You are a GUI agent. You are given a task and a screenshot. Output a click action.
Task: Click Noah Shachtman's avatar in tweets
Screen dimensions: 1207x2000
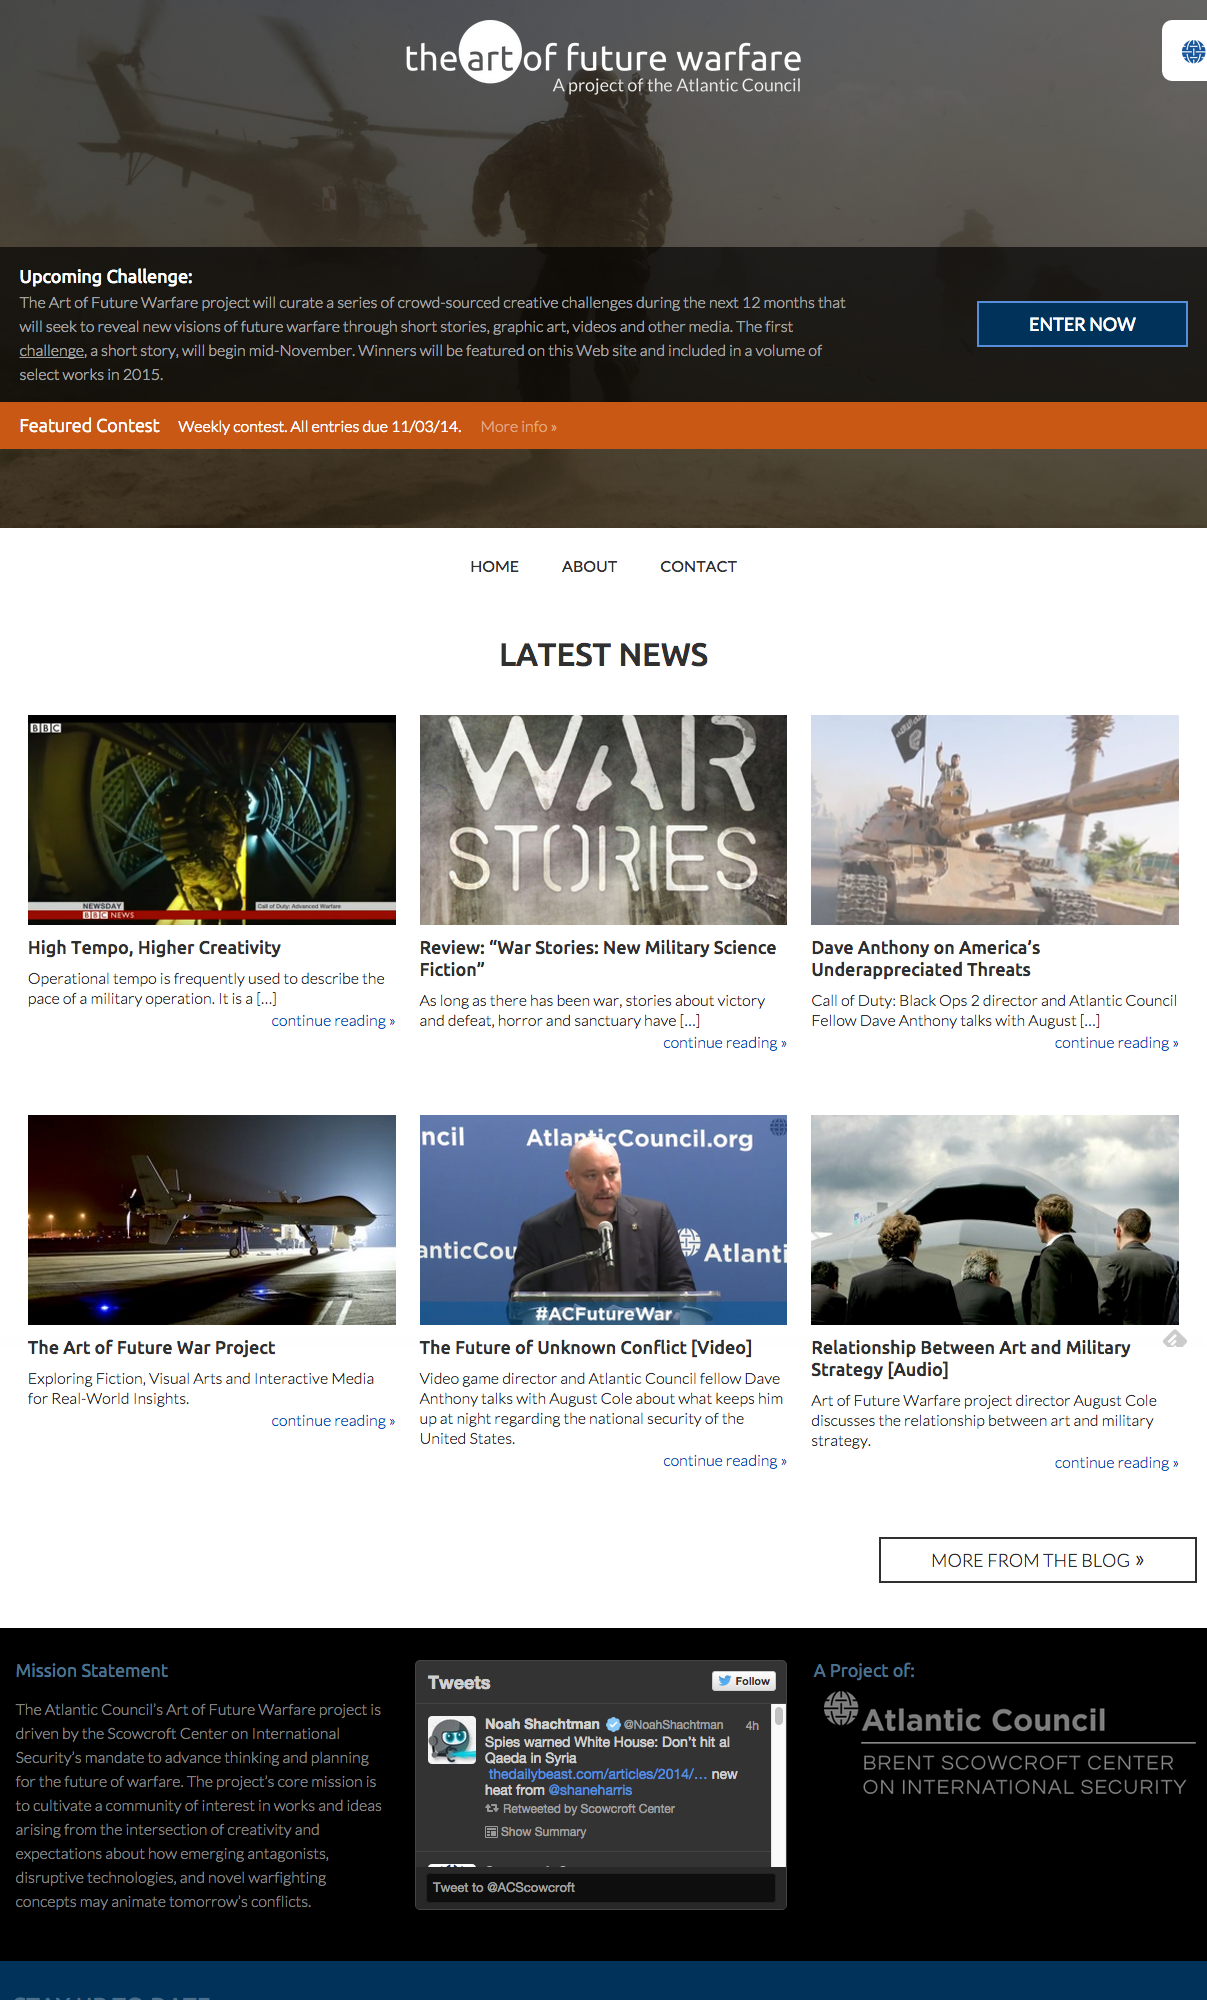pos(452,1740)
